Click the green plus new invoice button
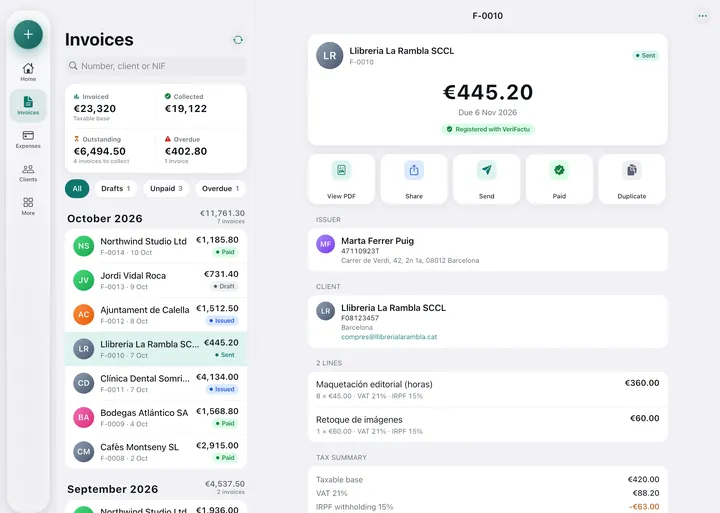The height and width of the screenshot is (513, 720). point(28,34)
